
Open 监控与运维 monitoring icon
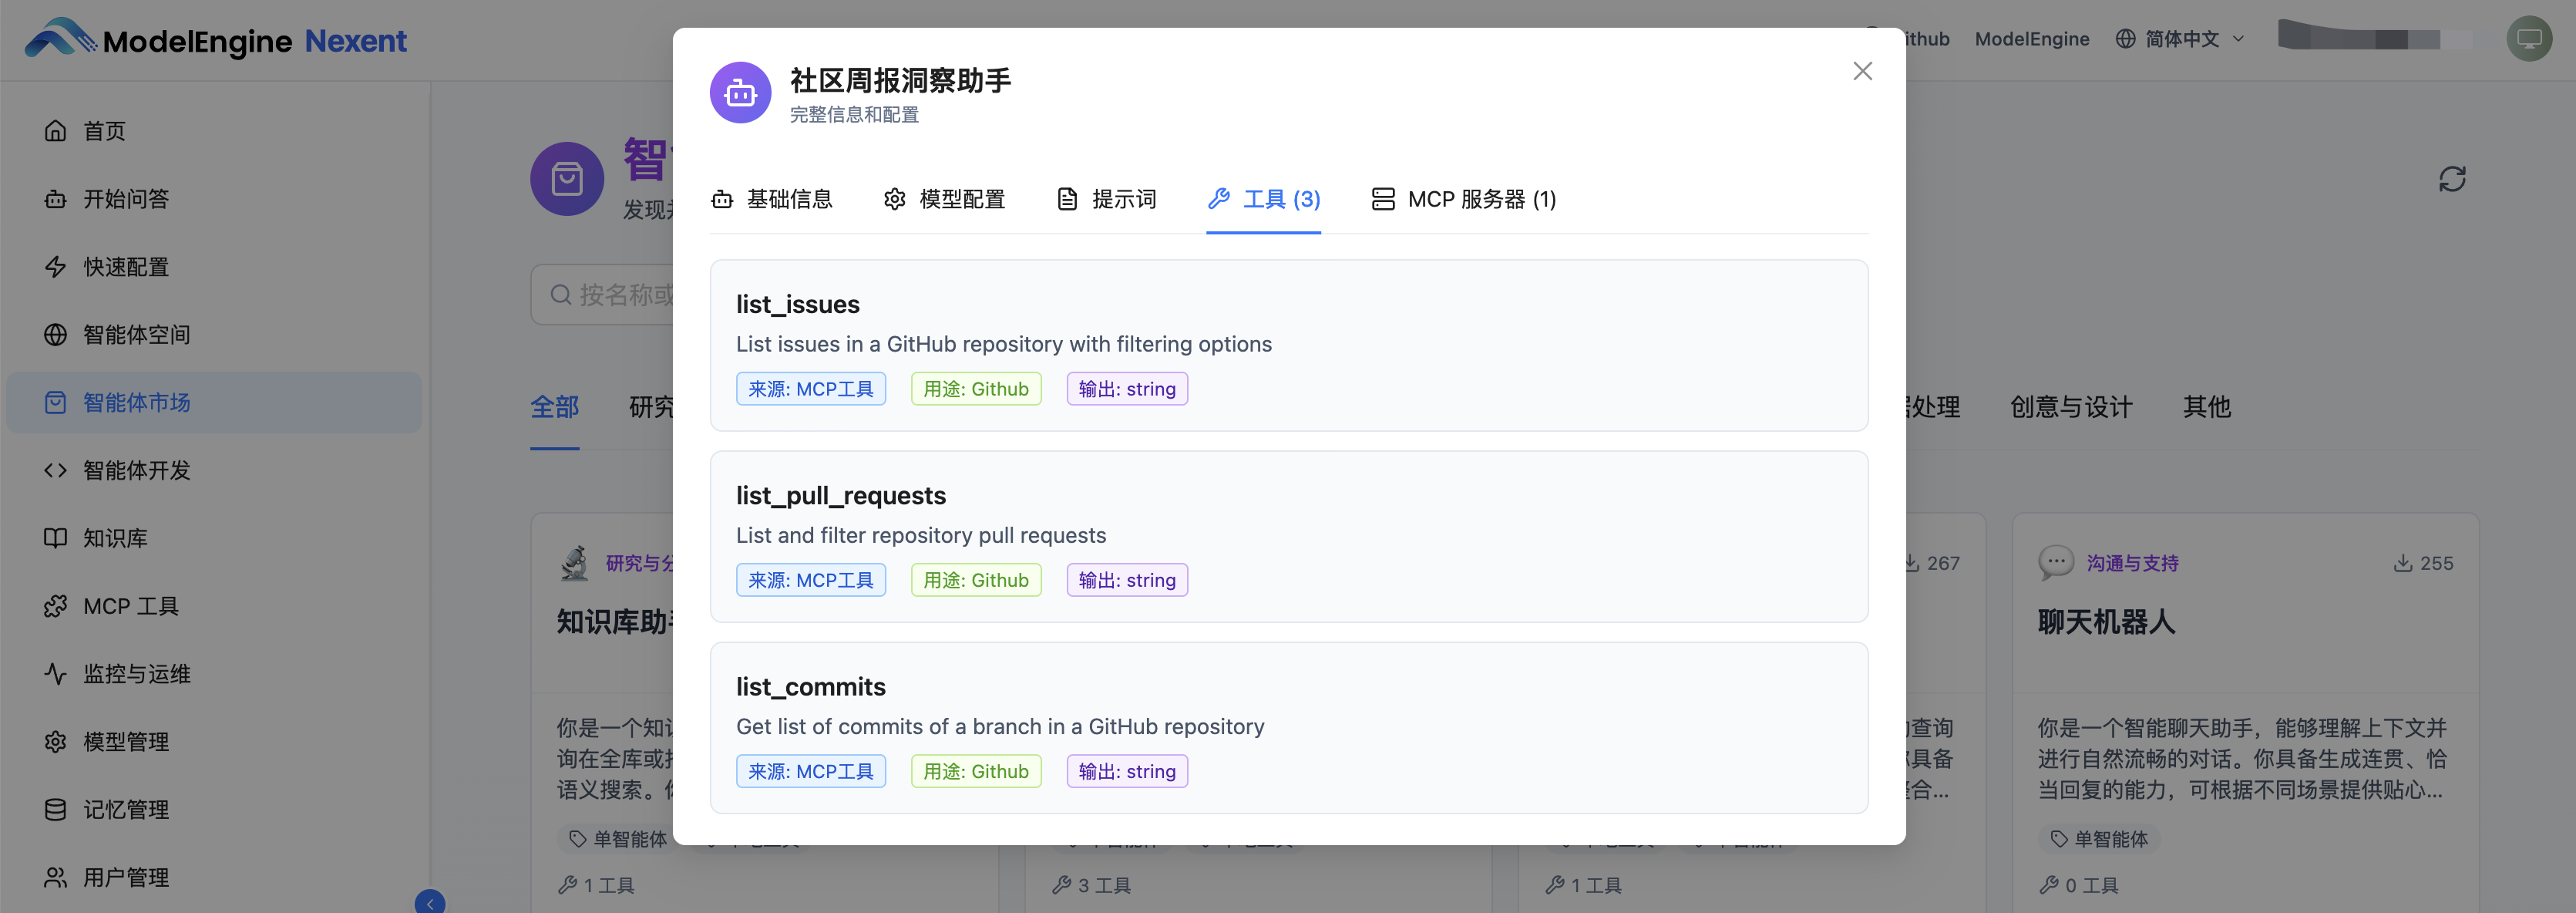(56, 673)
